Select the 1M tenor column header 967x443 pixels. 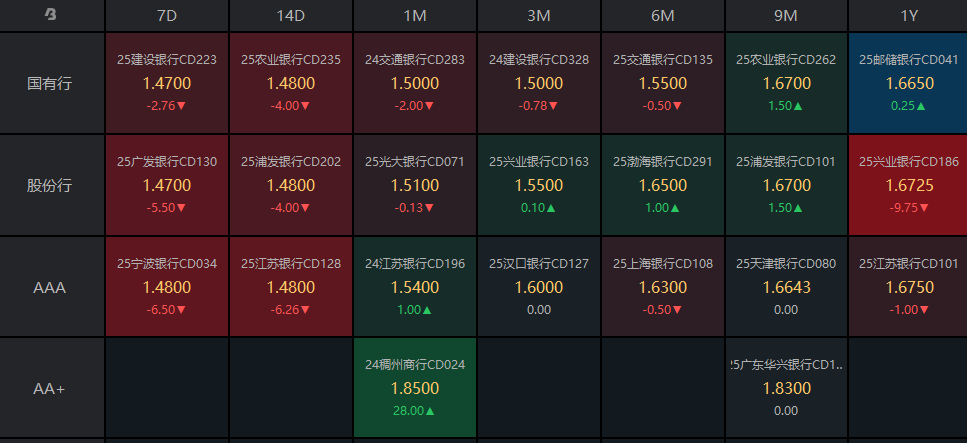pos(415,15)
